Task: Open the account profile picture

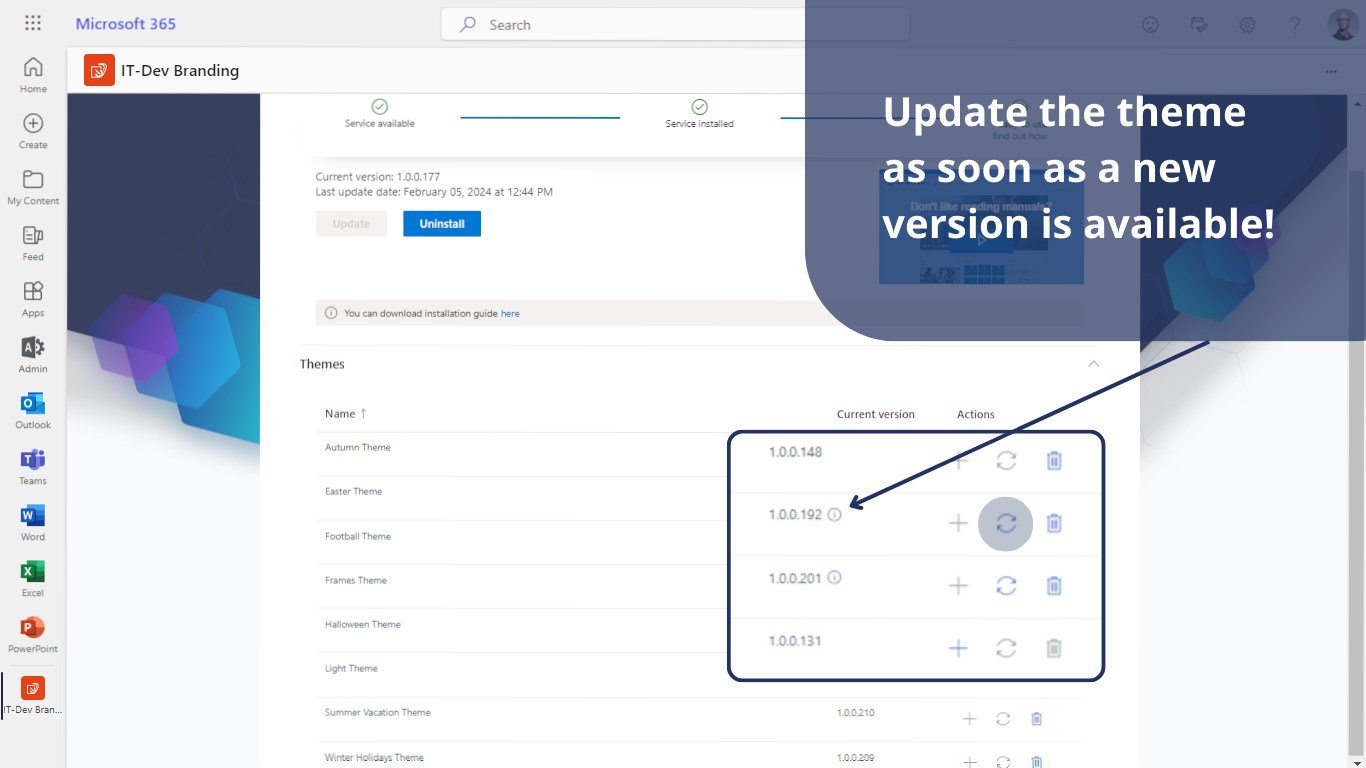Action: tap(1343, 24)
